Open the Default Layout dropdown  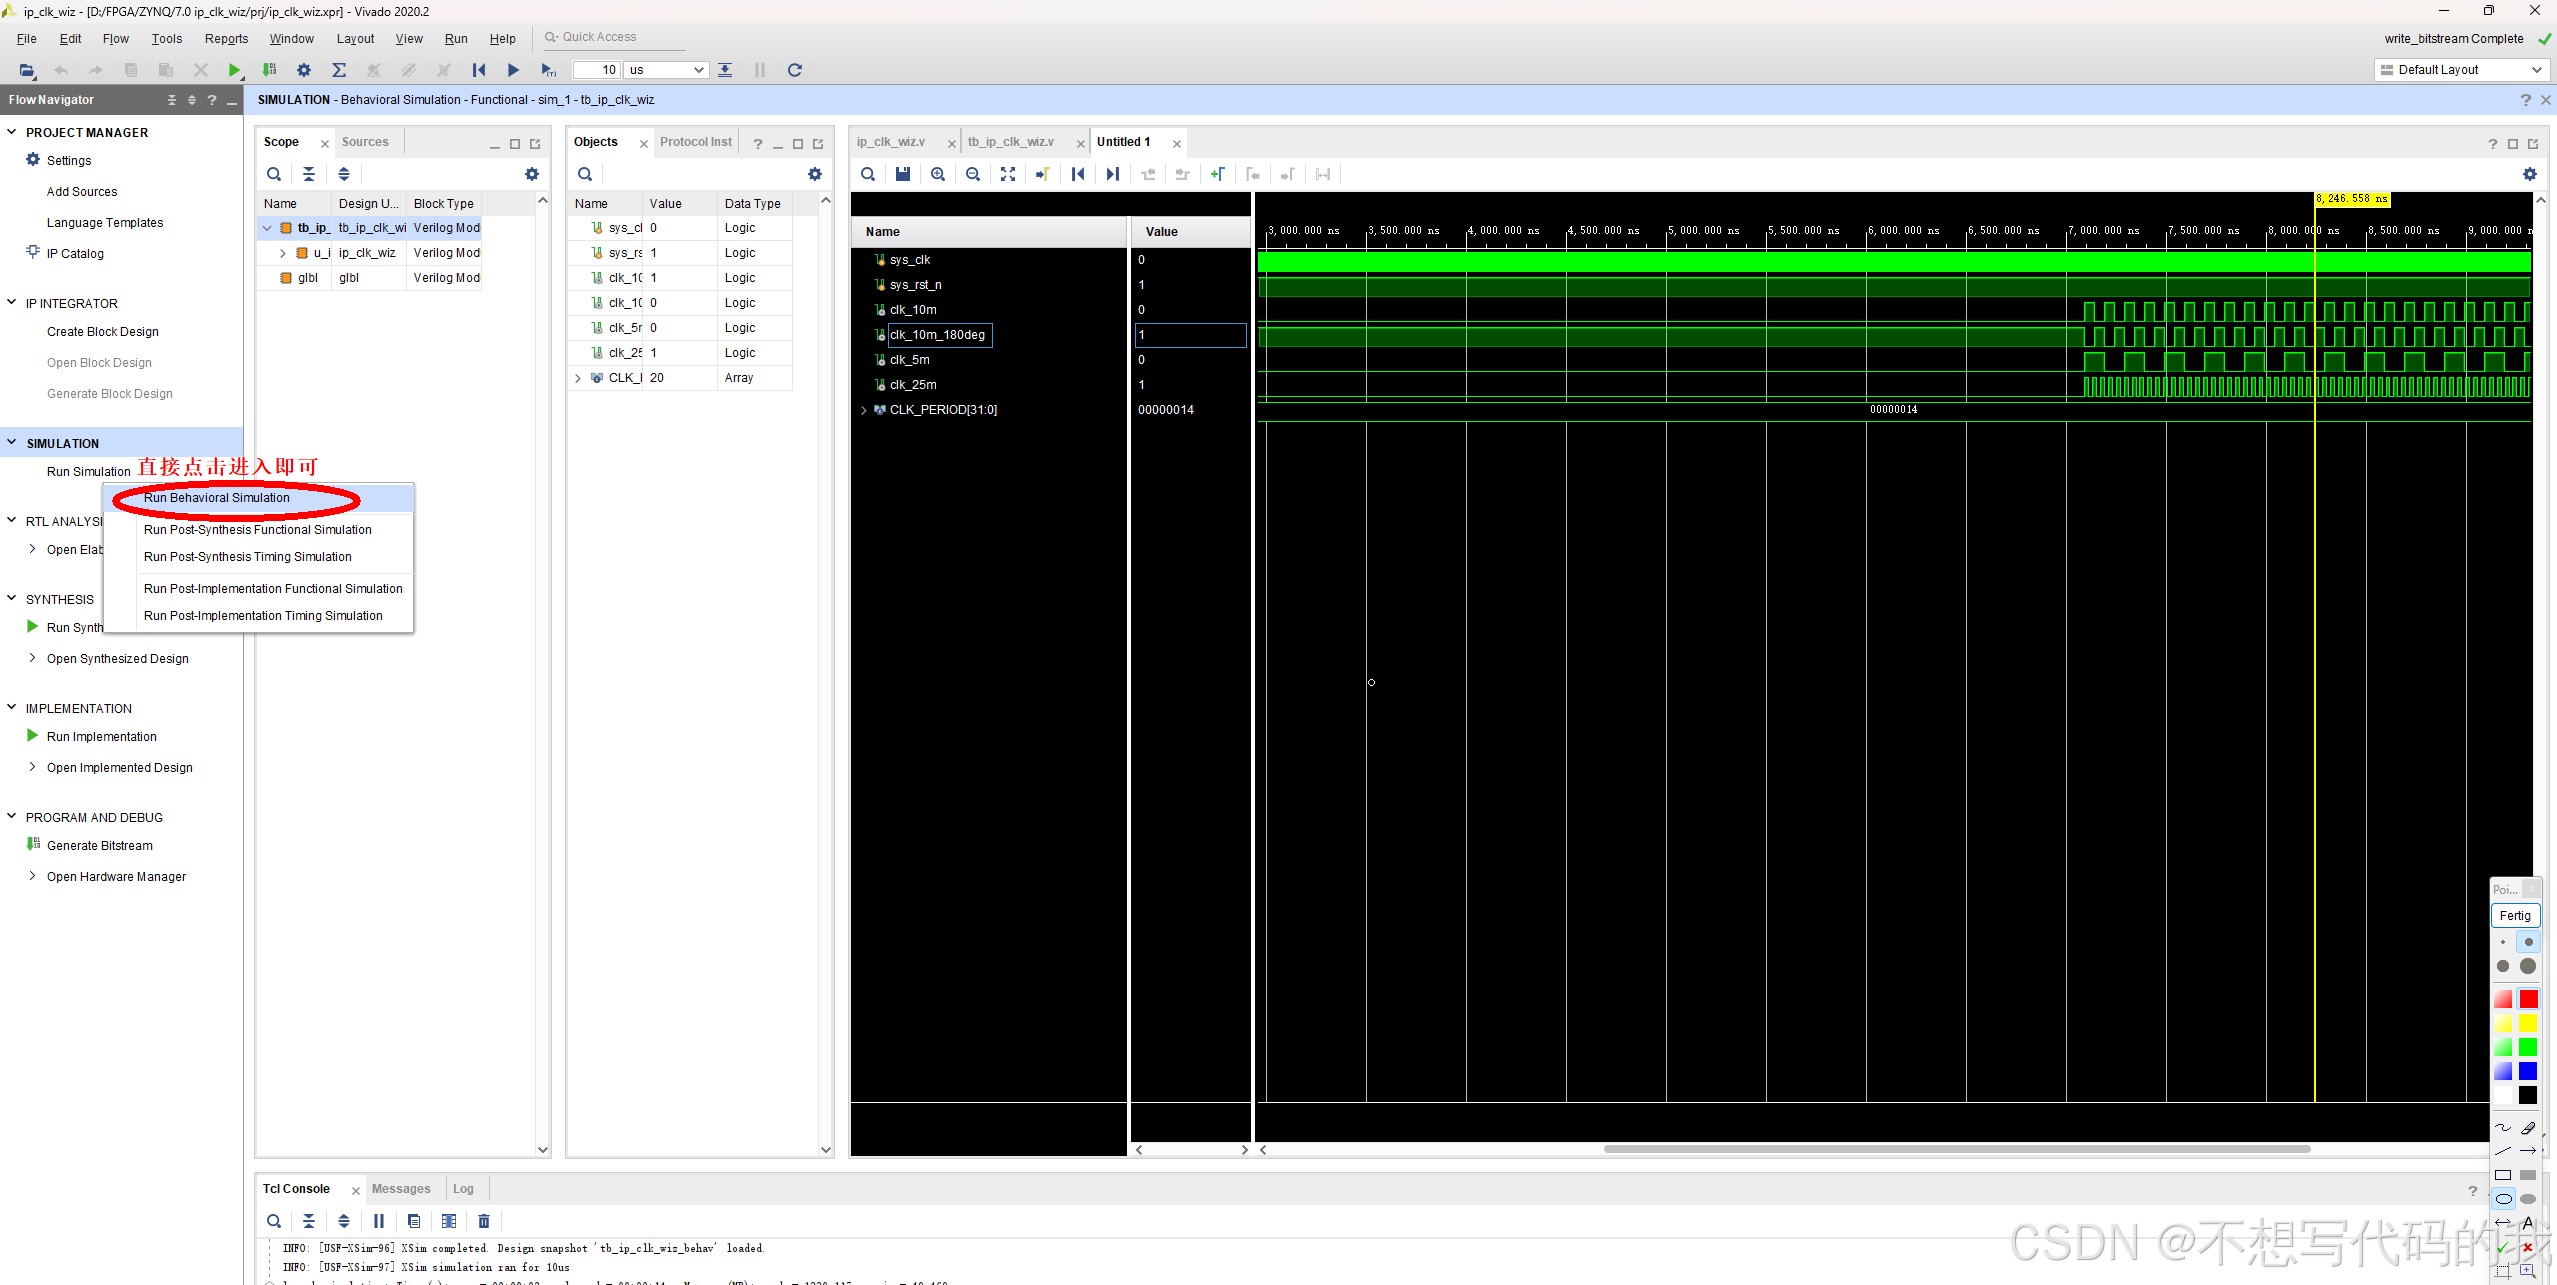click(2460, 70)
